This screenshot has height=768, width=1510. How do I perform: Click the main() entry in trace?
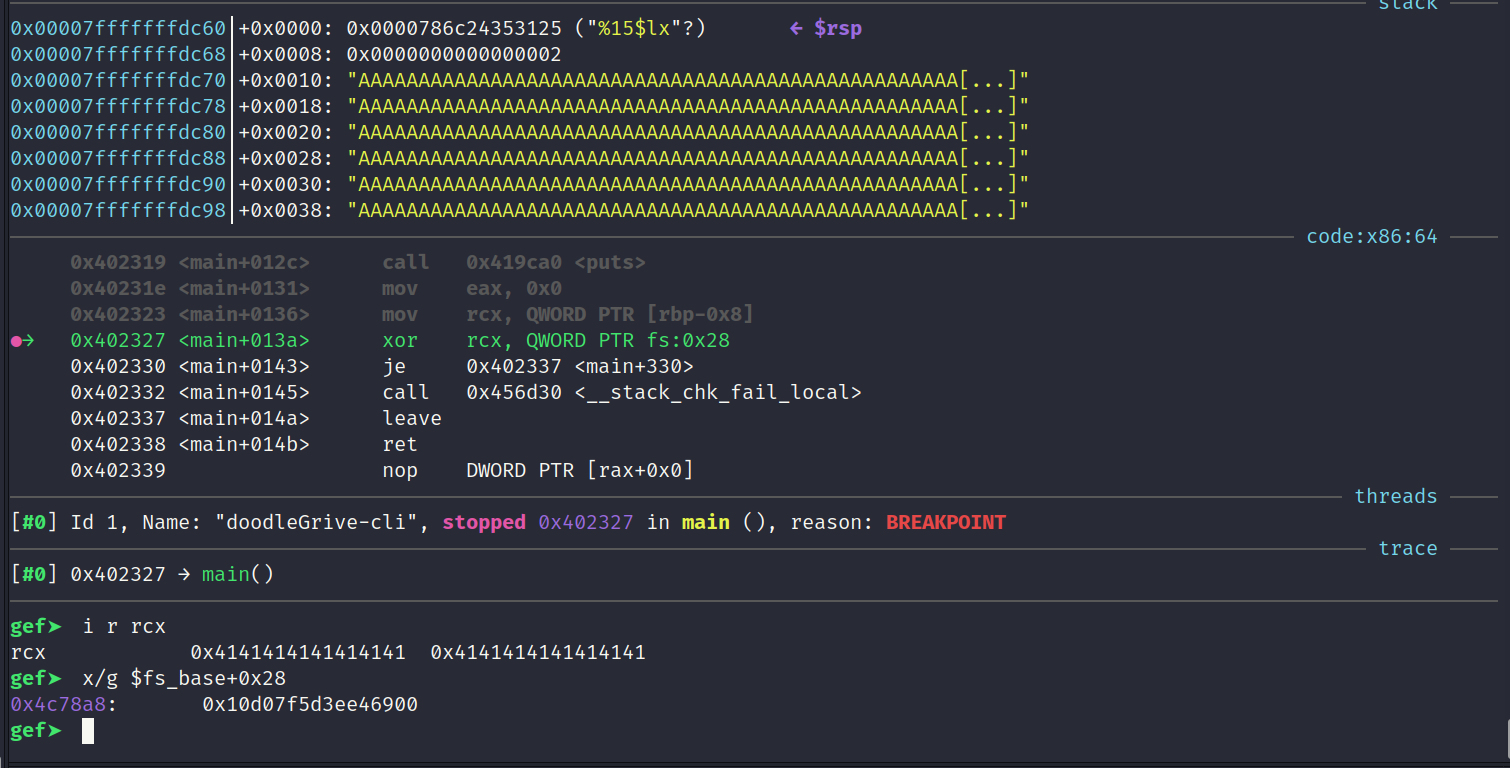[238, 575]
